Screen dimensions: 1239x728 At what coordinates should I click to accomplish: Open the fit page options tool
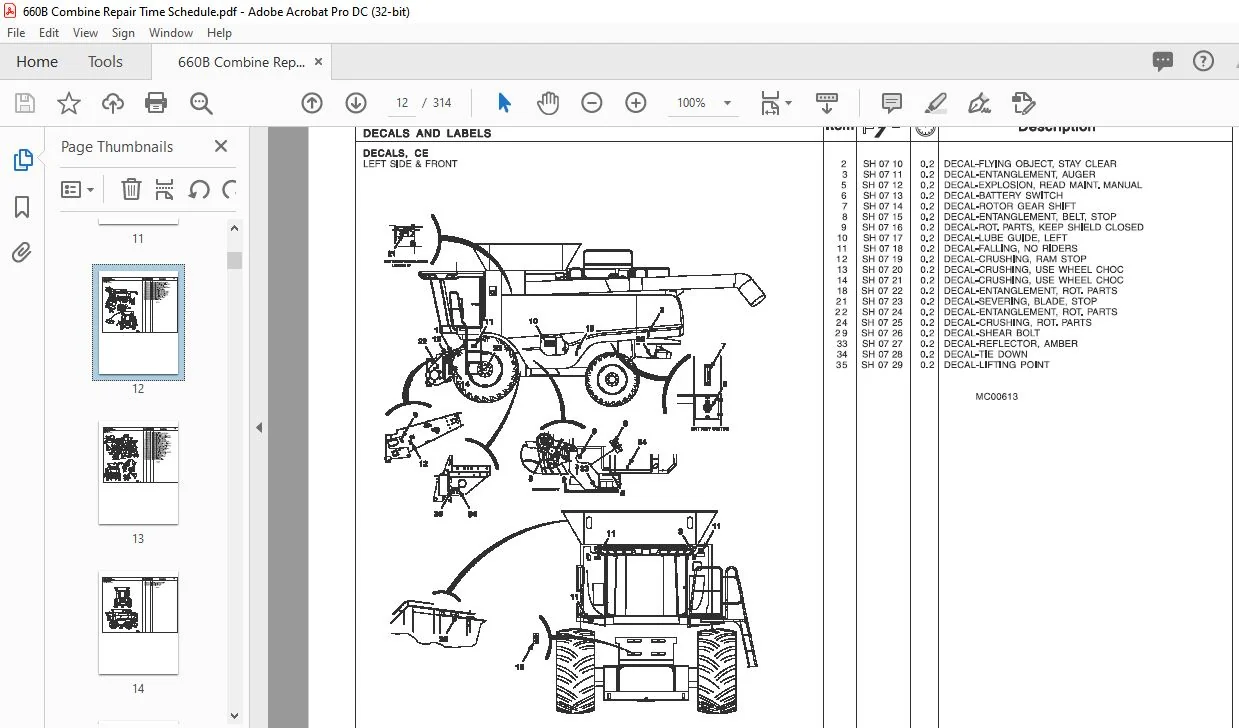[775, 103]
